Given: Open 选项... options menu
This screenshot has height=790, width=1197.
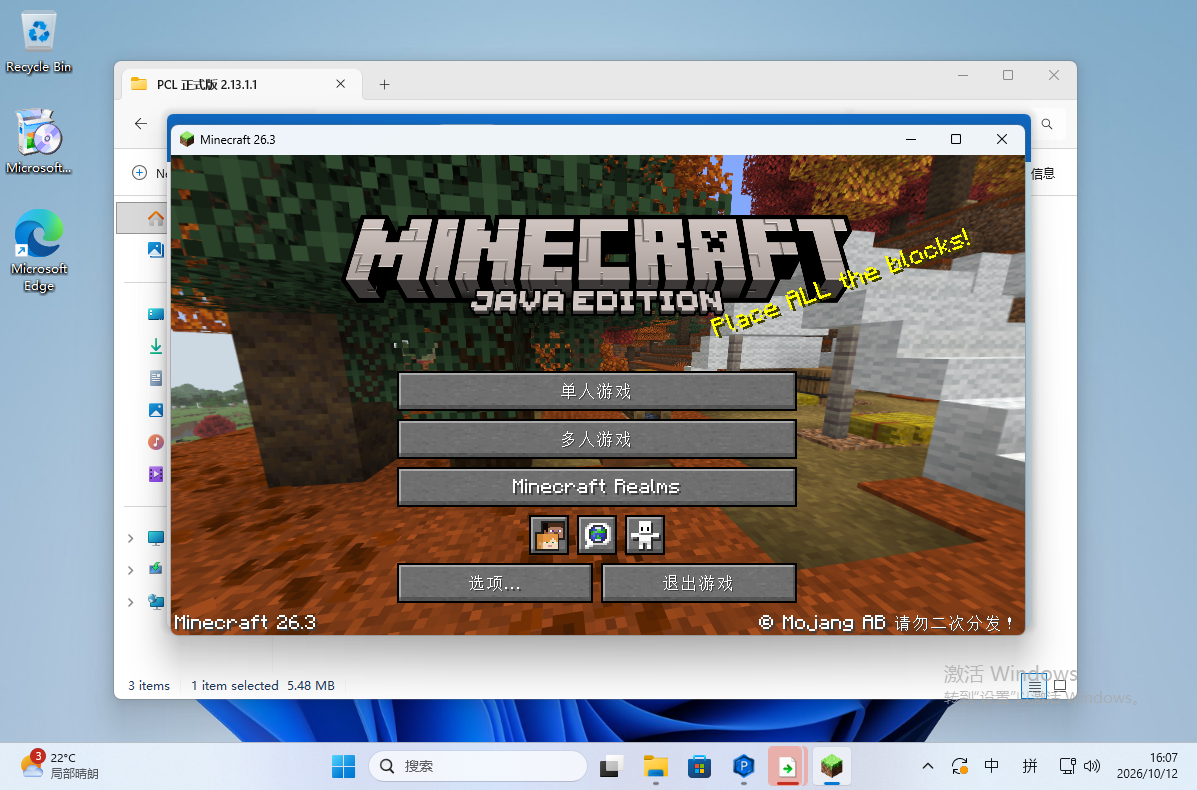Looking at the screenshot, I should point(495,583).
